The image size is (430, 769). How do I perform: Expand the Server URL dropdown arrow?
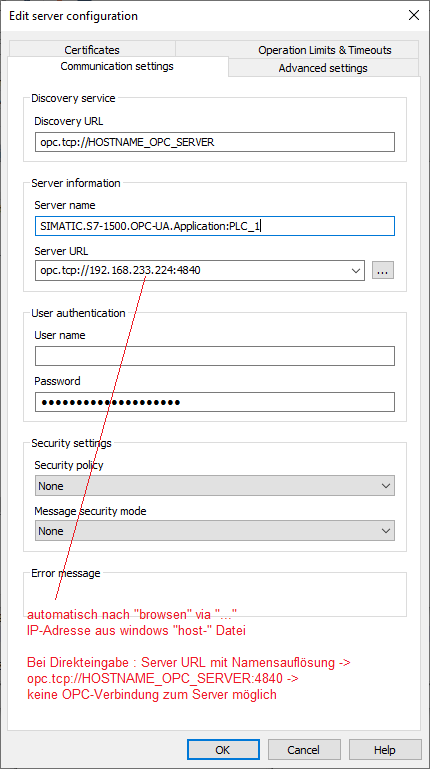pos(356,271)
